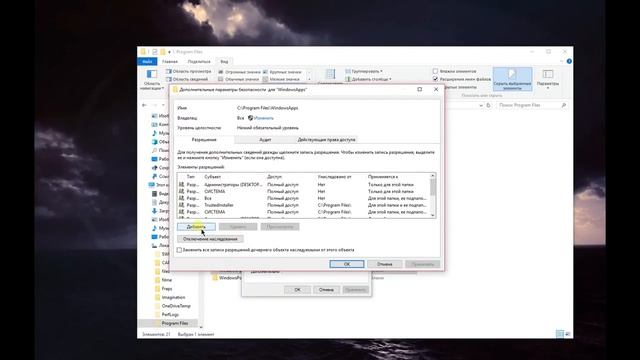Open Главная ribbon tab

(170, 62)
